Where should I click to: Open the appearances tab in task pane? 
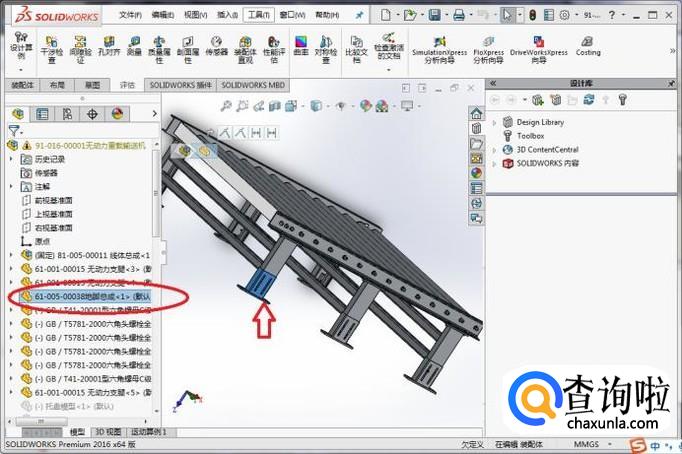pos(476,172)
